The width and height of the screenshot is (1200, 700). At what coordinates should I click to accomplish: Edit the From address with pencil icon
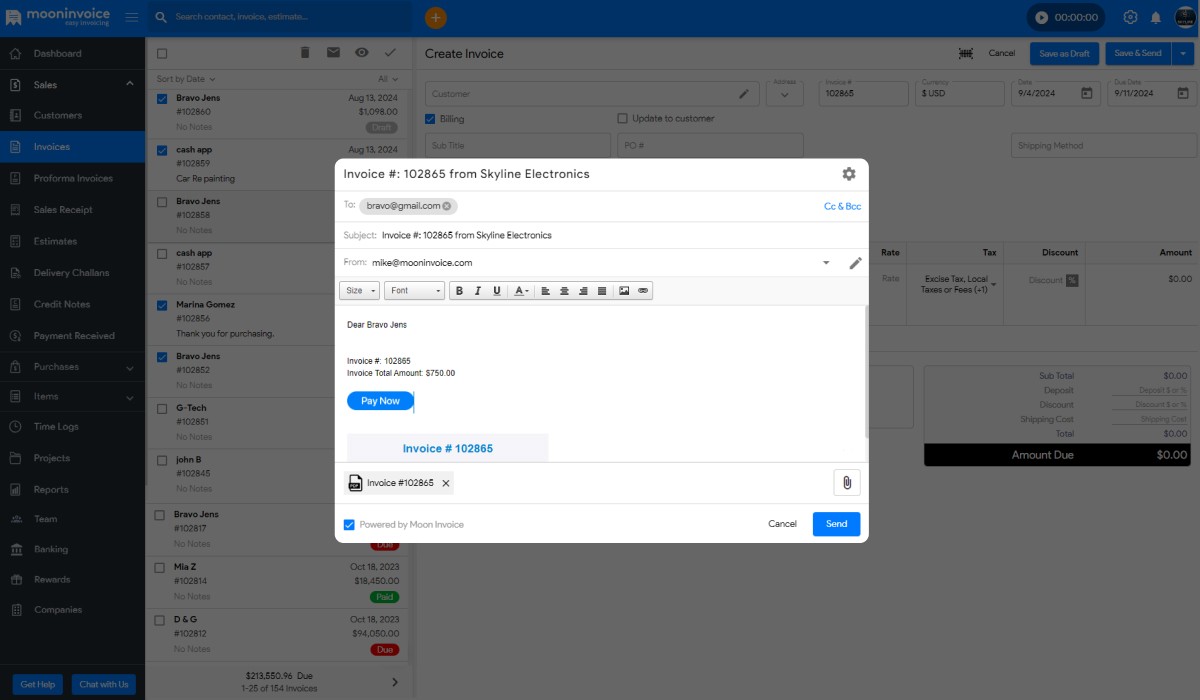coord(855,263)
